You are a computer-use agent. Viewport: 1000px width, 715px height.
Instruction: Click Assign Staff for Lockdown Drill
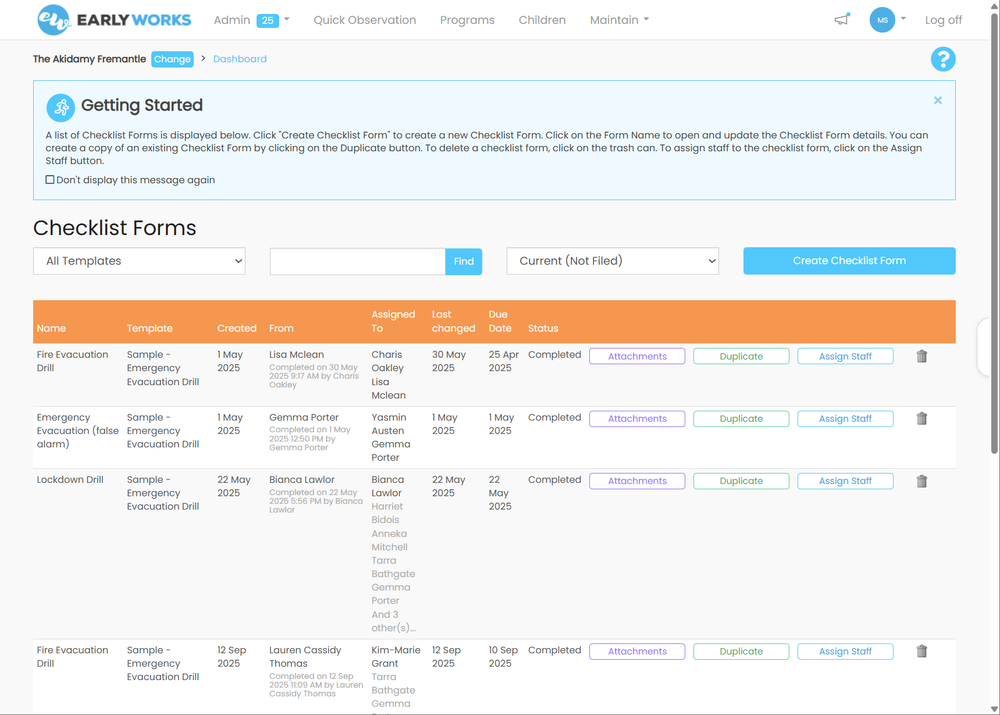coord(845,481)
